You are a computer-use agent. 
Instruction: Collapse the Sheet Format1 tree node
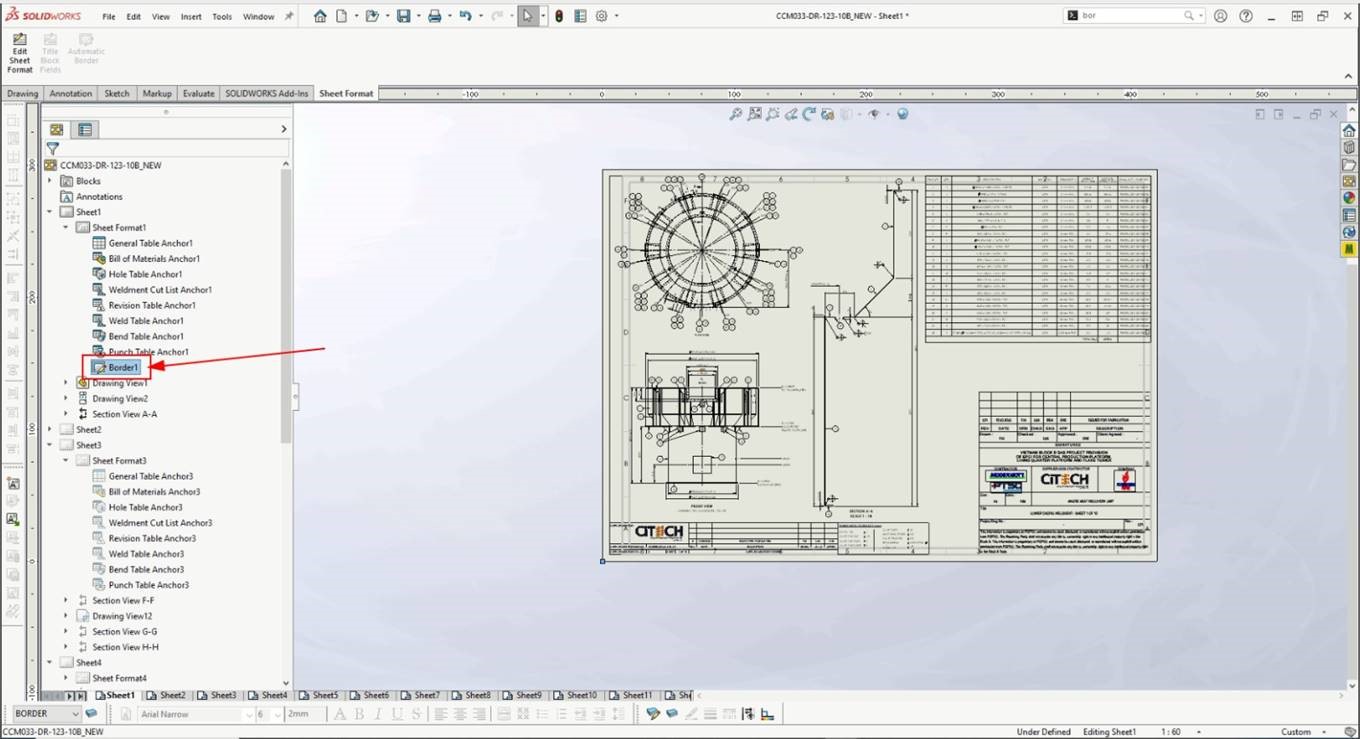click(x=66, y=228)
